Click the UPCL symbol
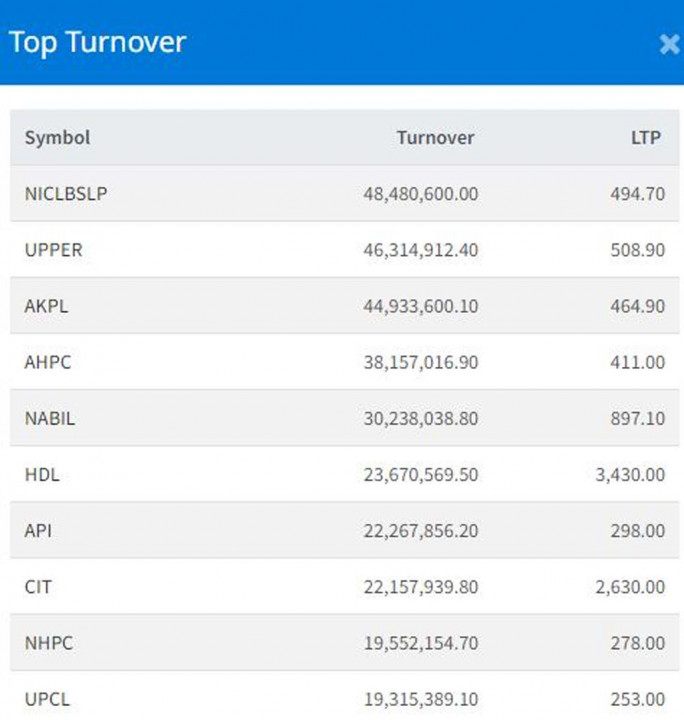 47,699
